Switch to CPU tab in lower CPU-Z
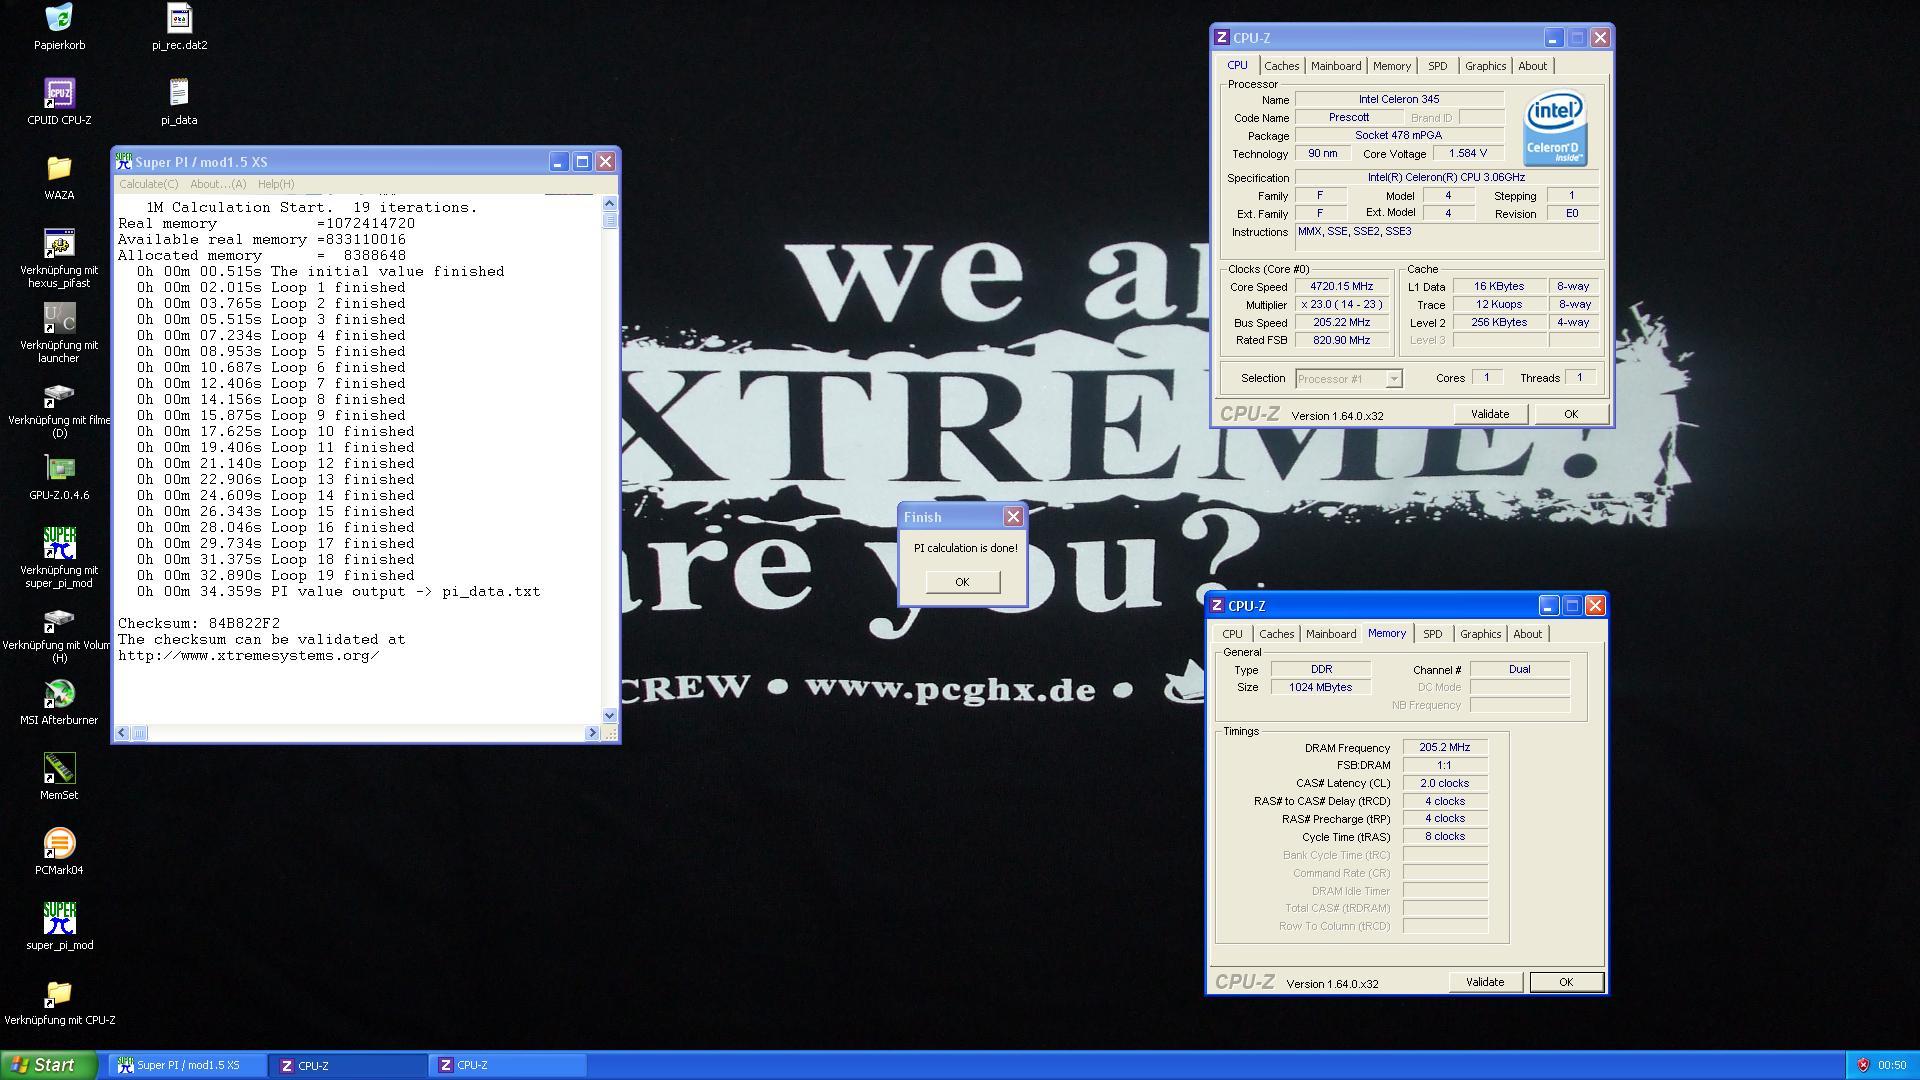Screen dimensions: 1920x1080 click(x=1232, y=634)
